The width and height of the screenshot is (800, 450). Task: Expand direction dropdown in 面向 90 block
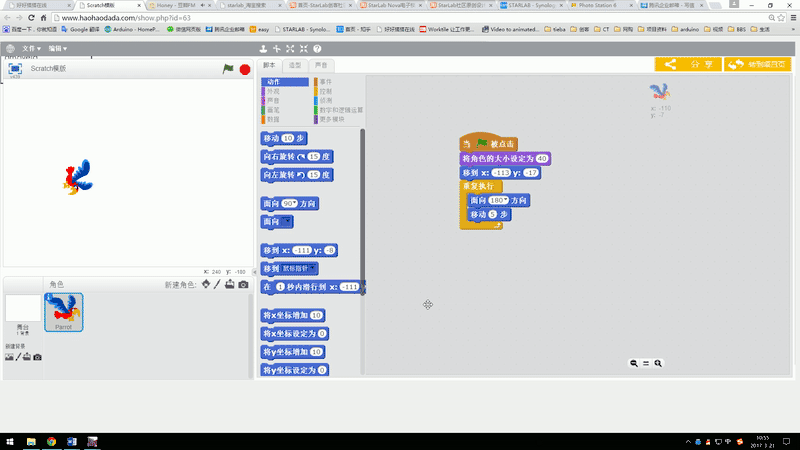[x=295, y=203]
